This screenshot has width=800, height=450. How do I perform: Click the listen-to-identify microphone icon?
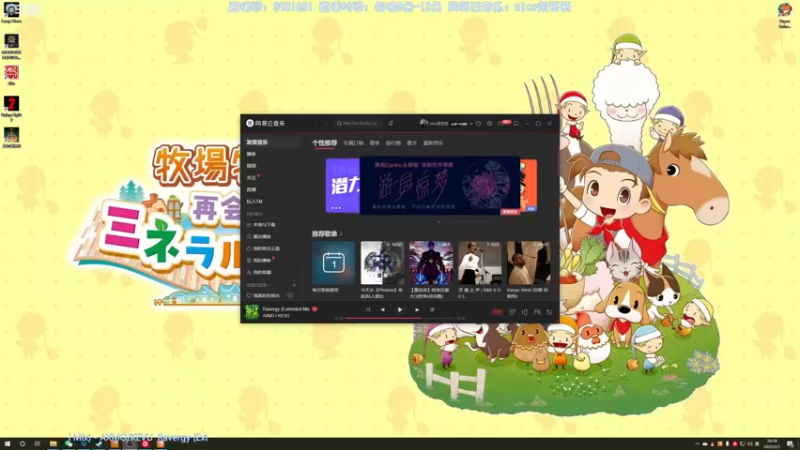coord(391,123)
